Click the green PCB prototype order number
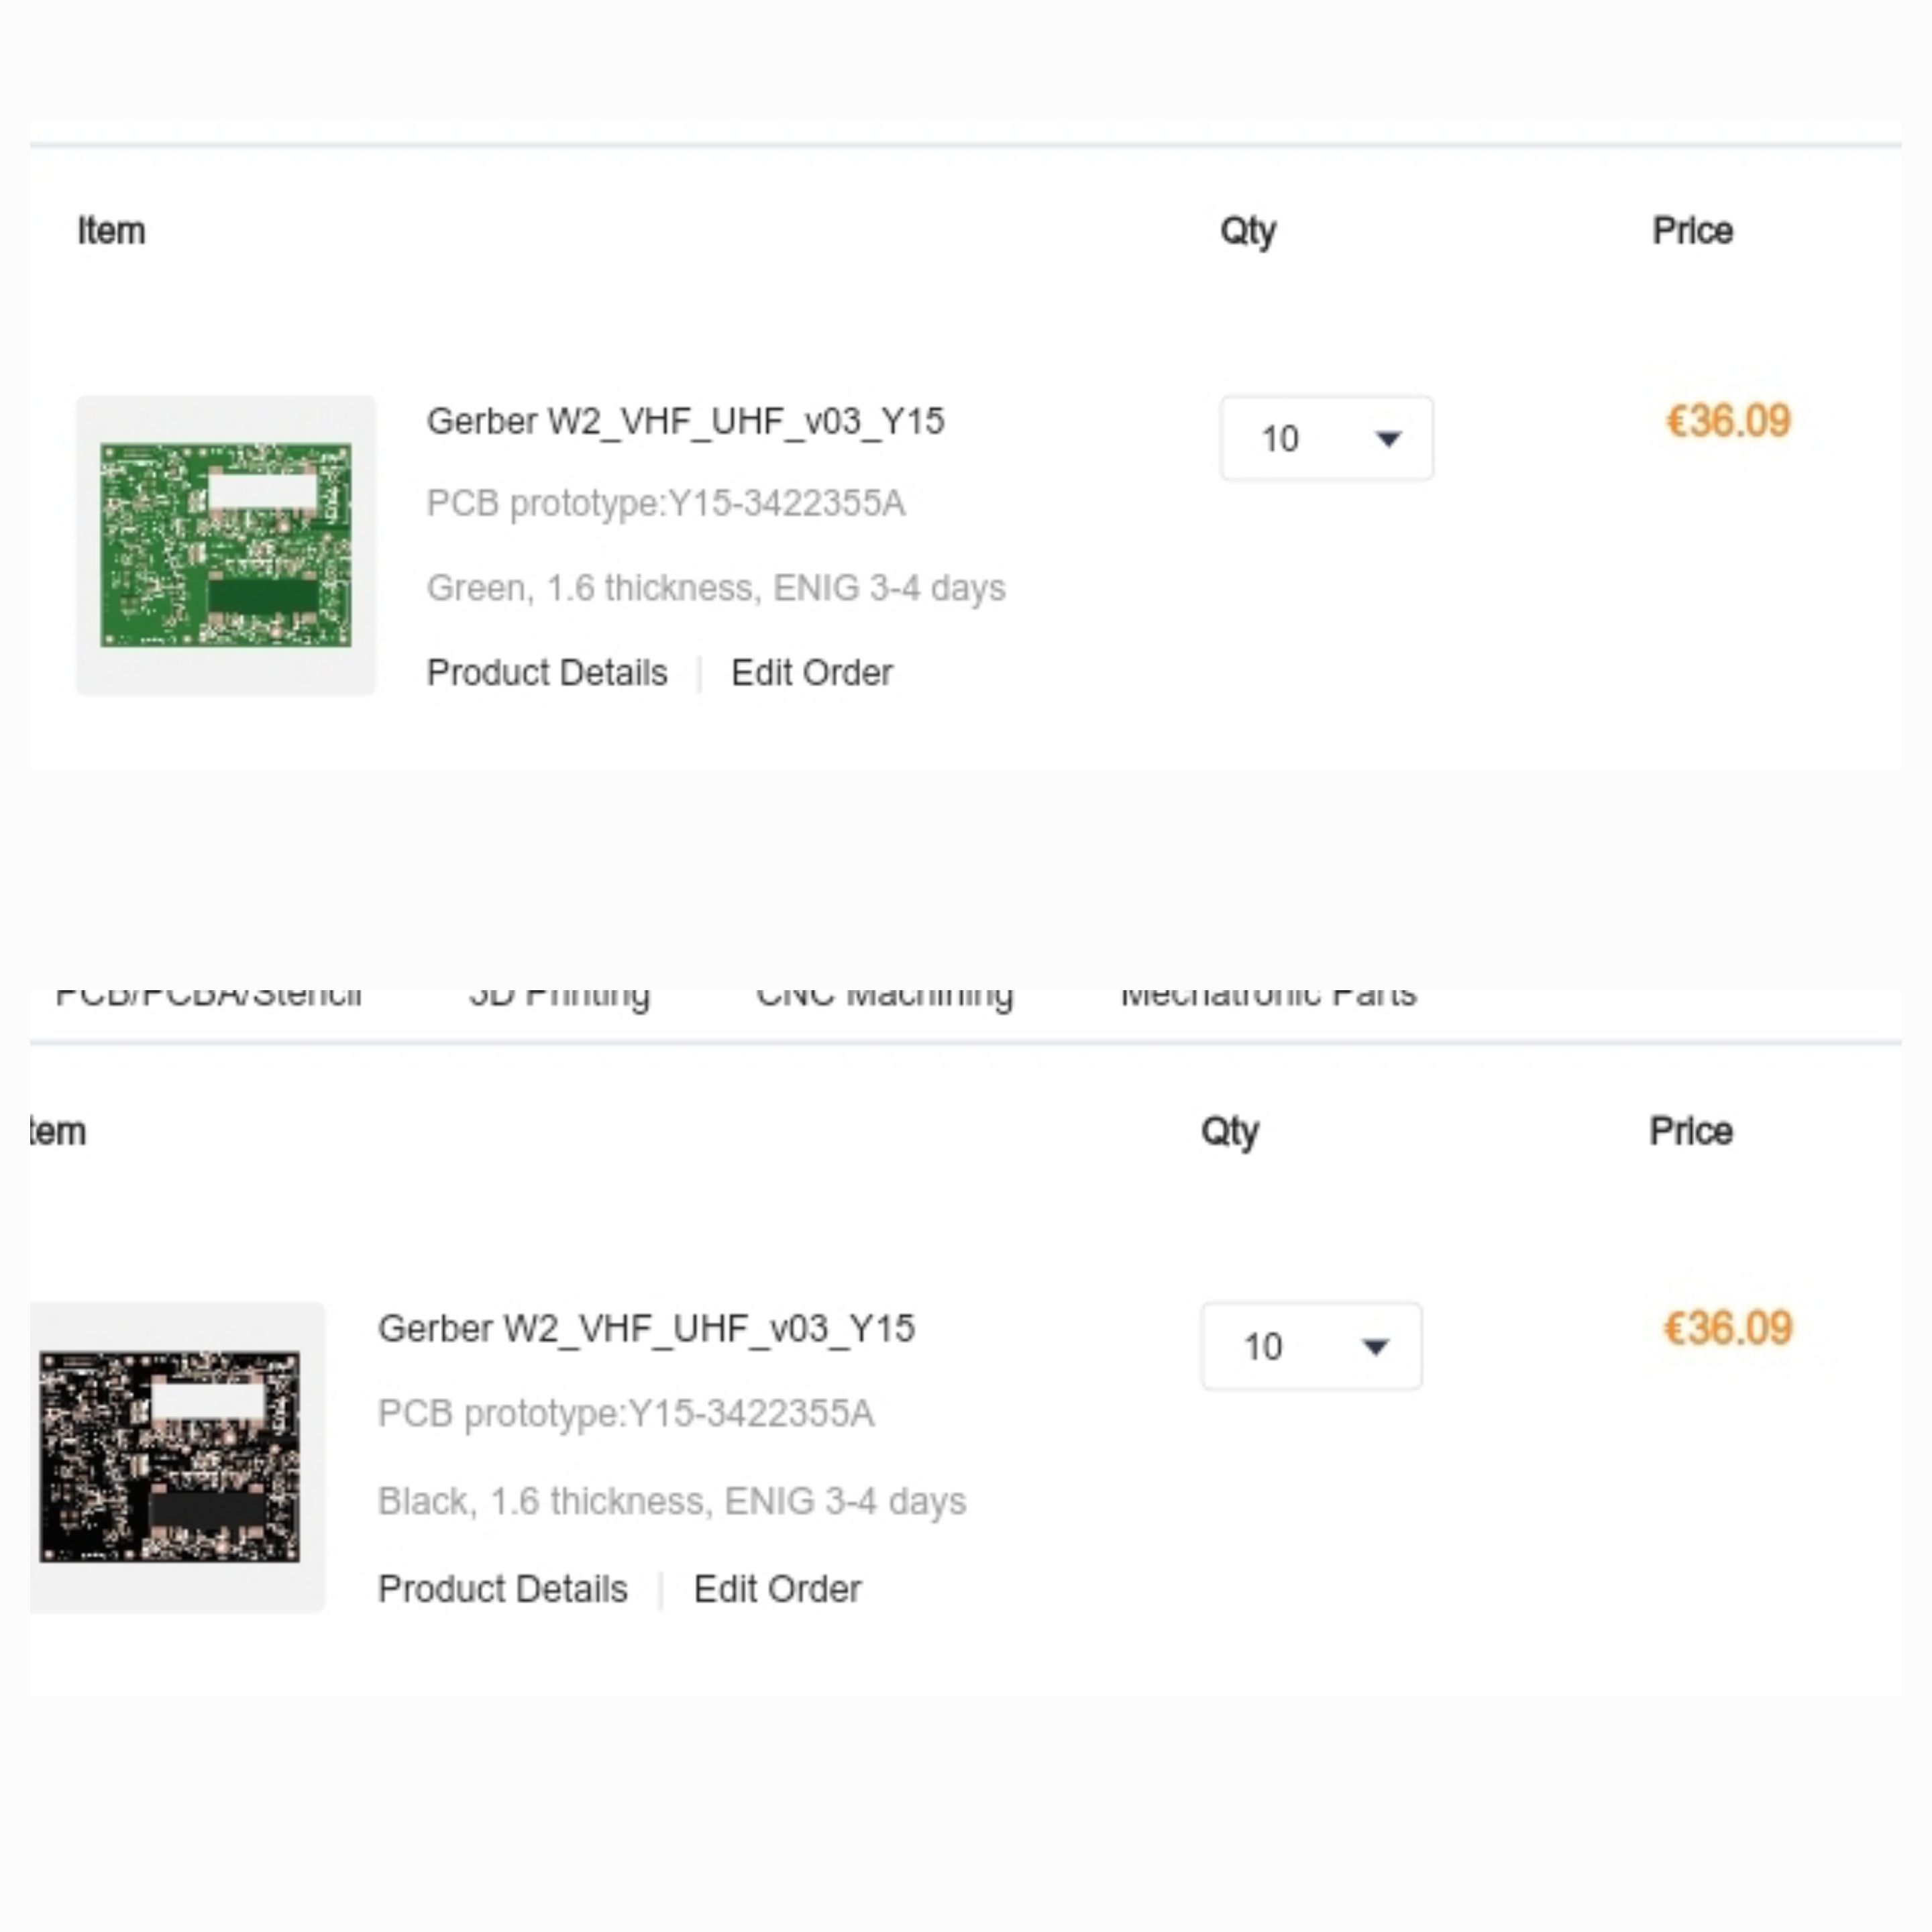Screen dimensions: 1932x1932 tap(666, 503)
